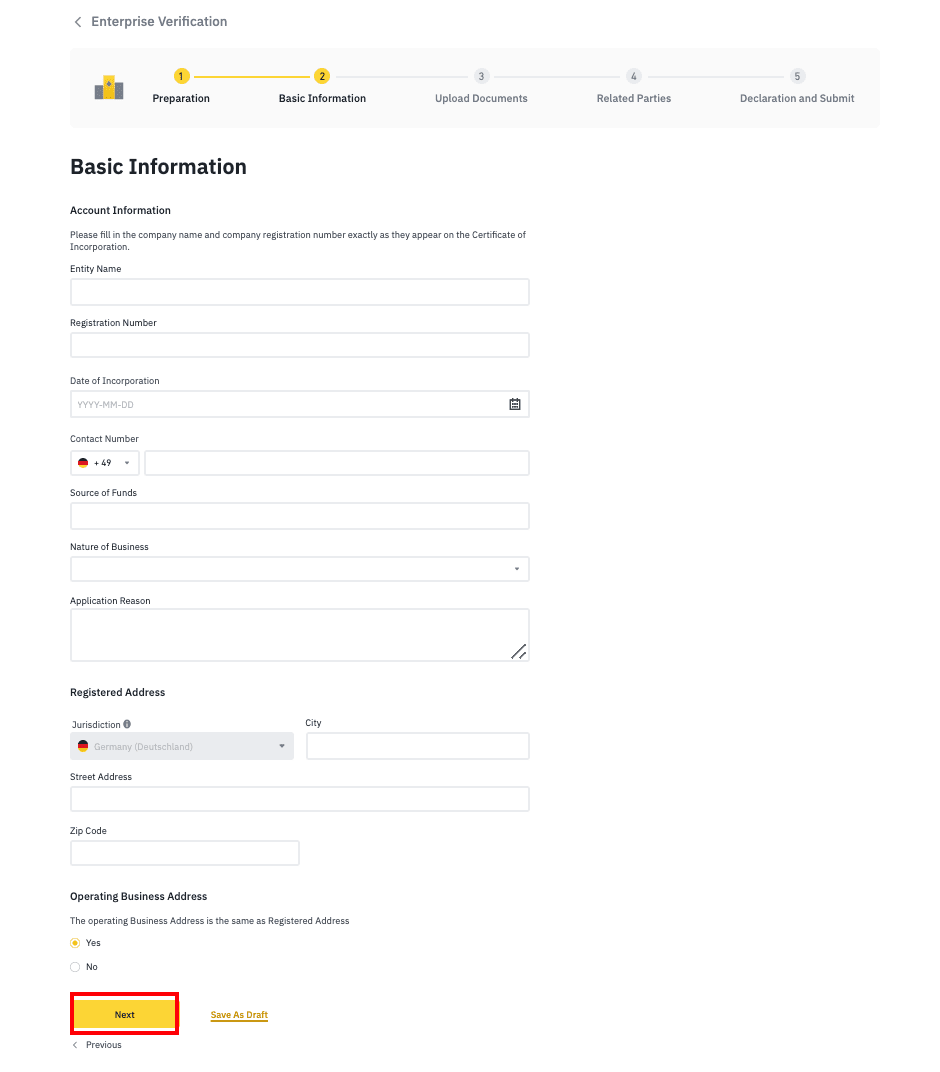Click step 4 Related Parties circle

click(x=634, y=76)
